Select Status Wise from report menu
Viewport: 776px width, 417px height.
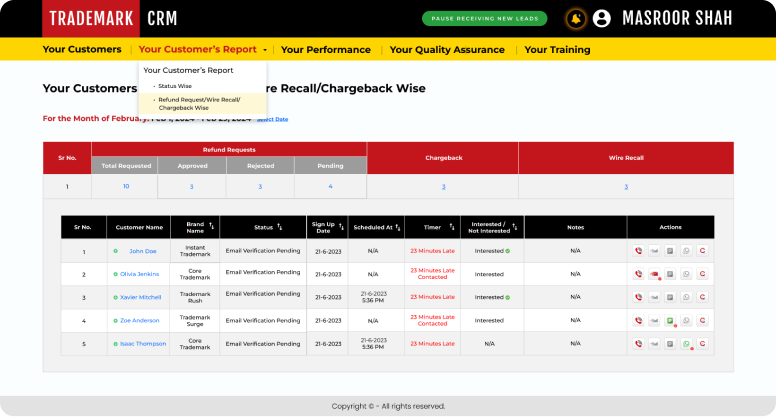[x=175, y=86]
